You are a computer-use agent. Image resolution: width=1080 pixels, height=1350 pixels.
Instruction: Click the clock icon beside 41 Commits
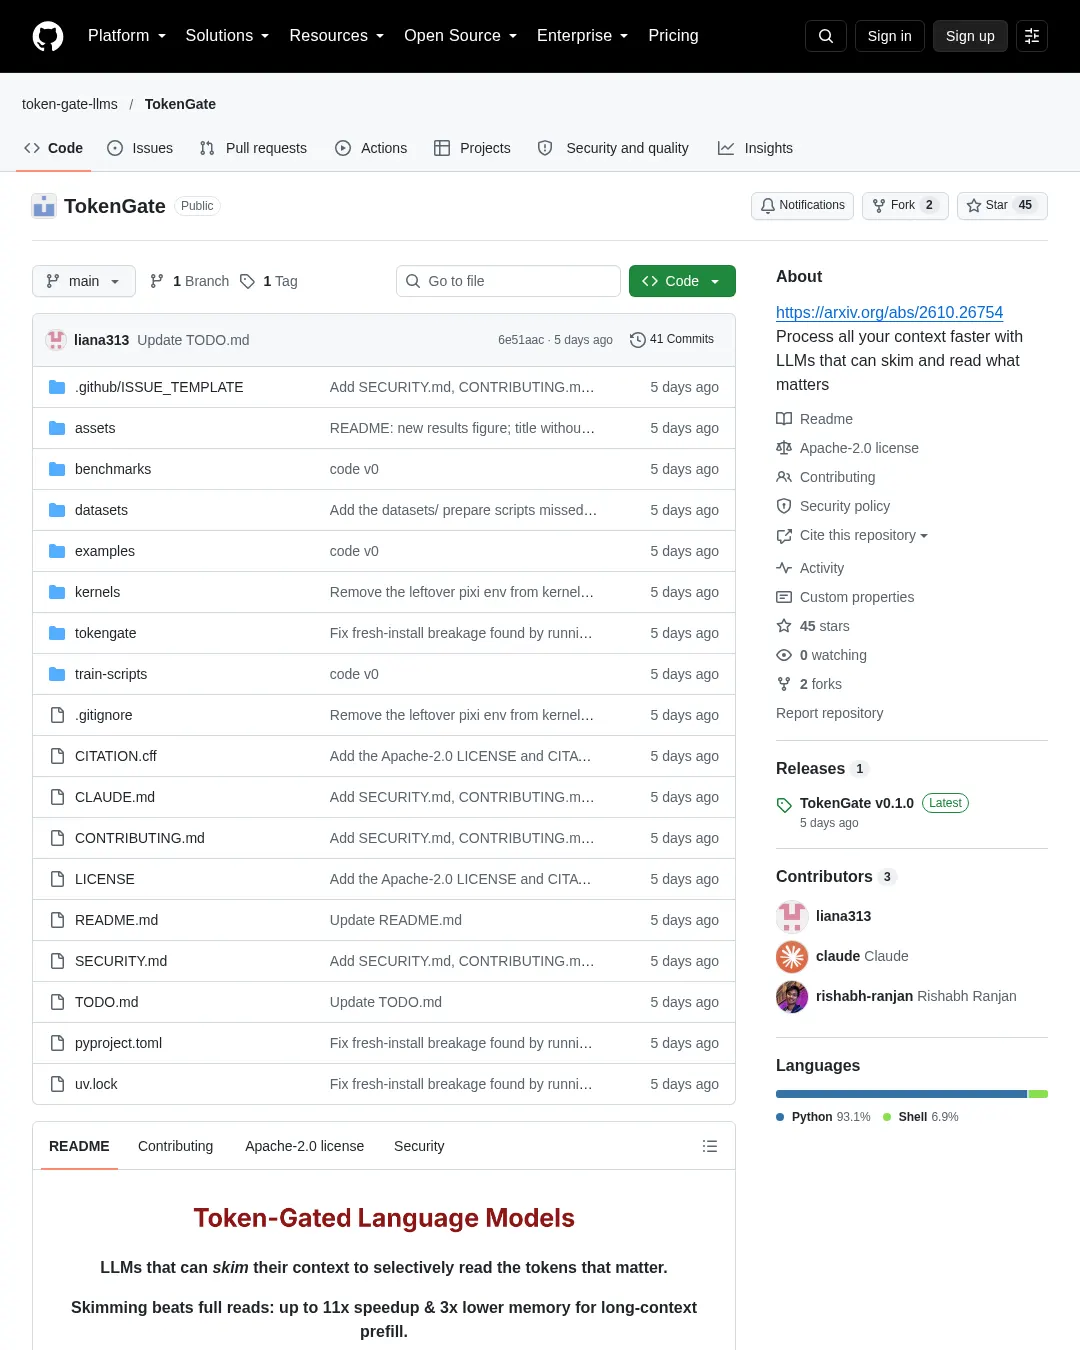click(637, 340)
